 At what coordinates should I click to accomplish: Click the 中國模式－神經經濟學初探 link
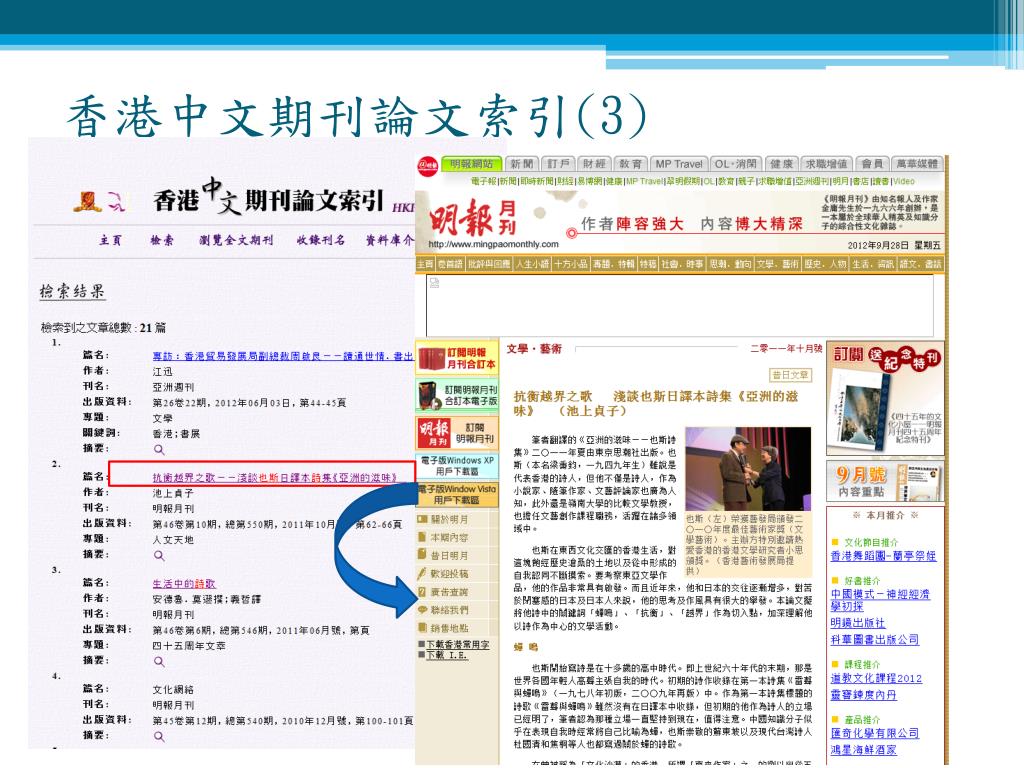[880, 600]
